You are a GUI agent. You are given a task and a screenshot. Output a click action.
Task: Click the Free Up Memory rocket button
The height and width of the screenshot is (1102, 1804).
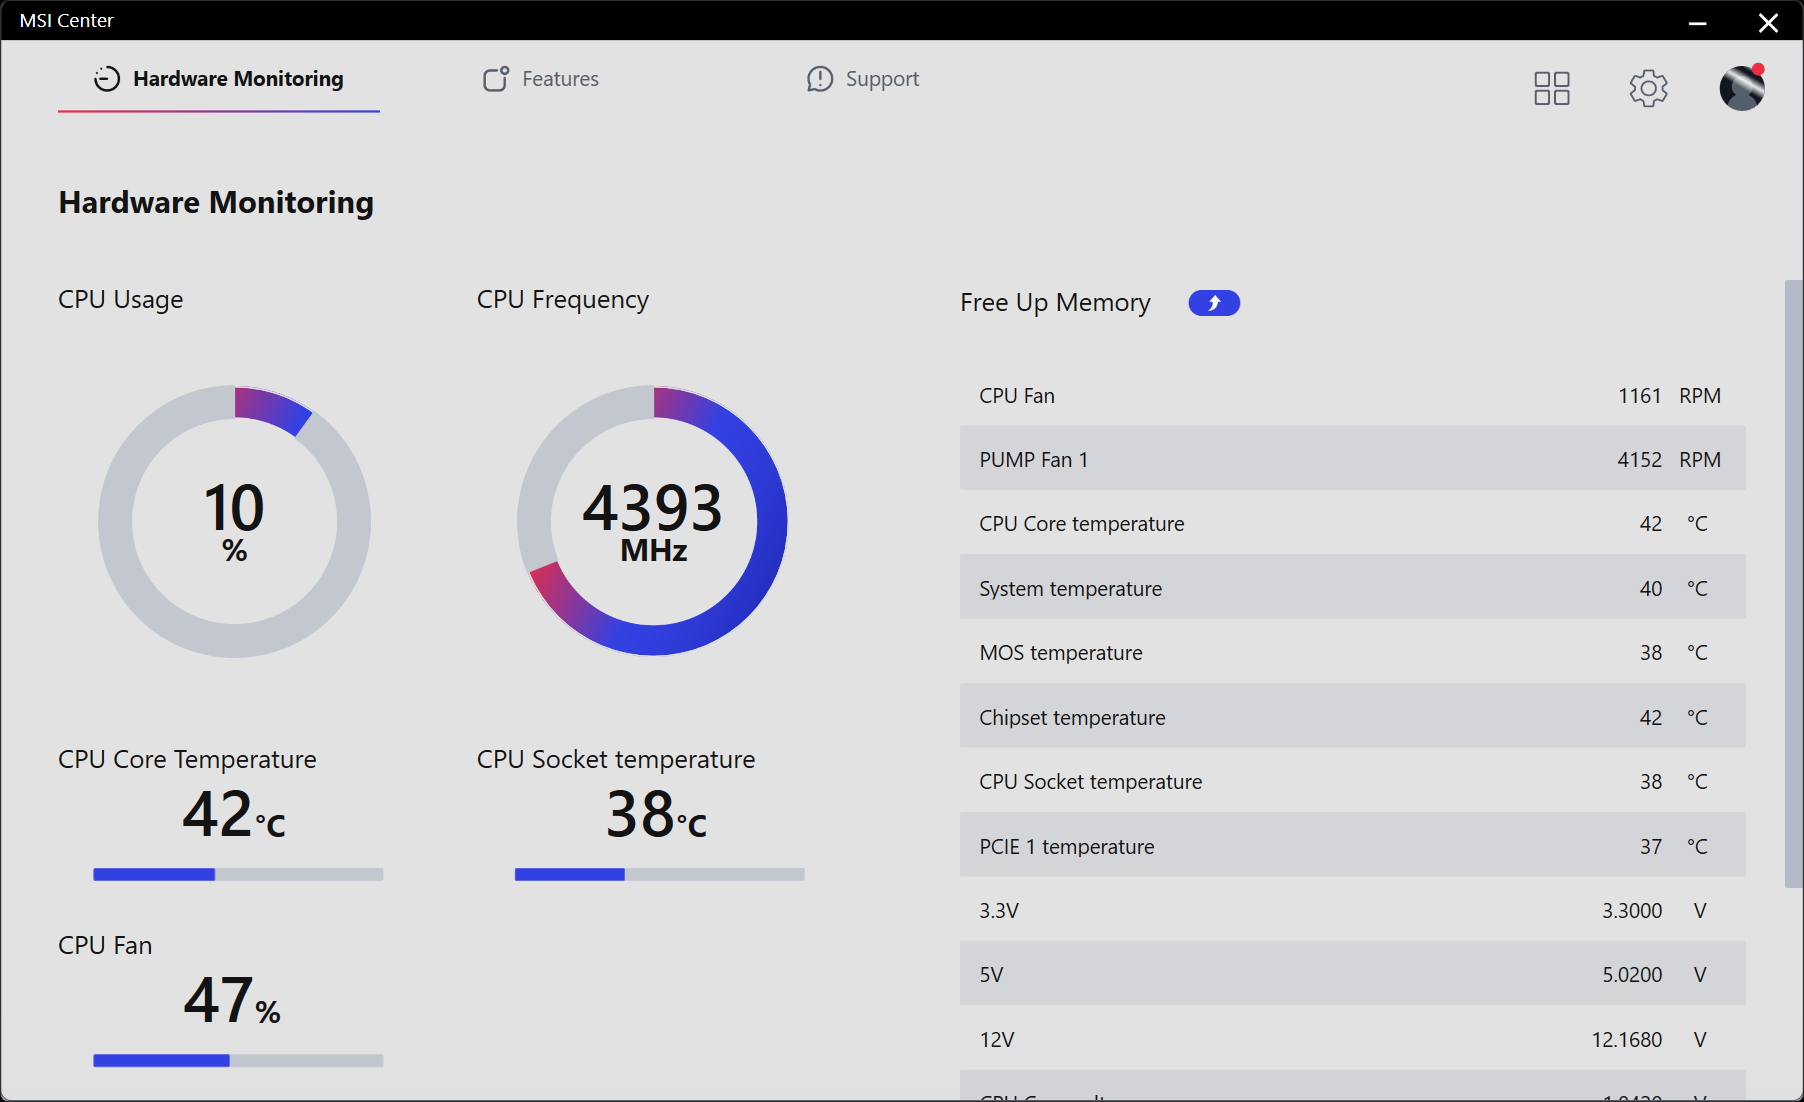tap(1214, 303)
